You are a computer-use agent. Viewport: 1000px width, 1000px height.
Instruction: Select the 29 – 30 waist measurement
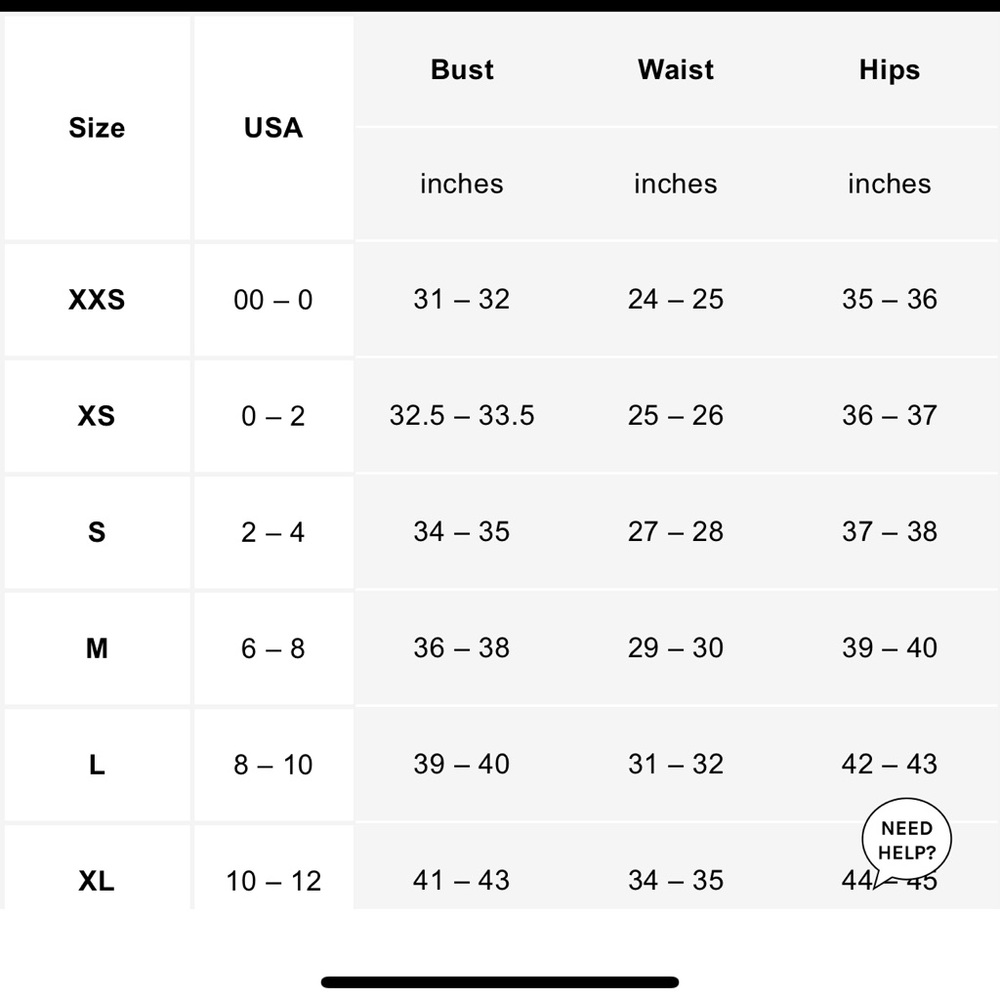pyautogui.click(x=676, y=648)
